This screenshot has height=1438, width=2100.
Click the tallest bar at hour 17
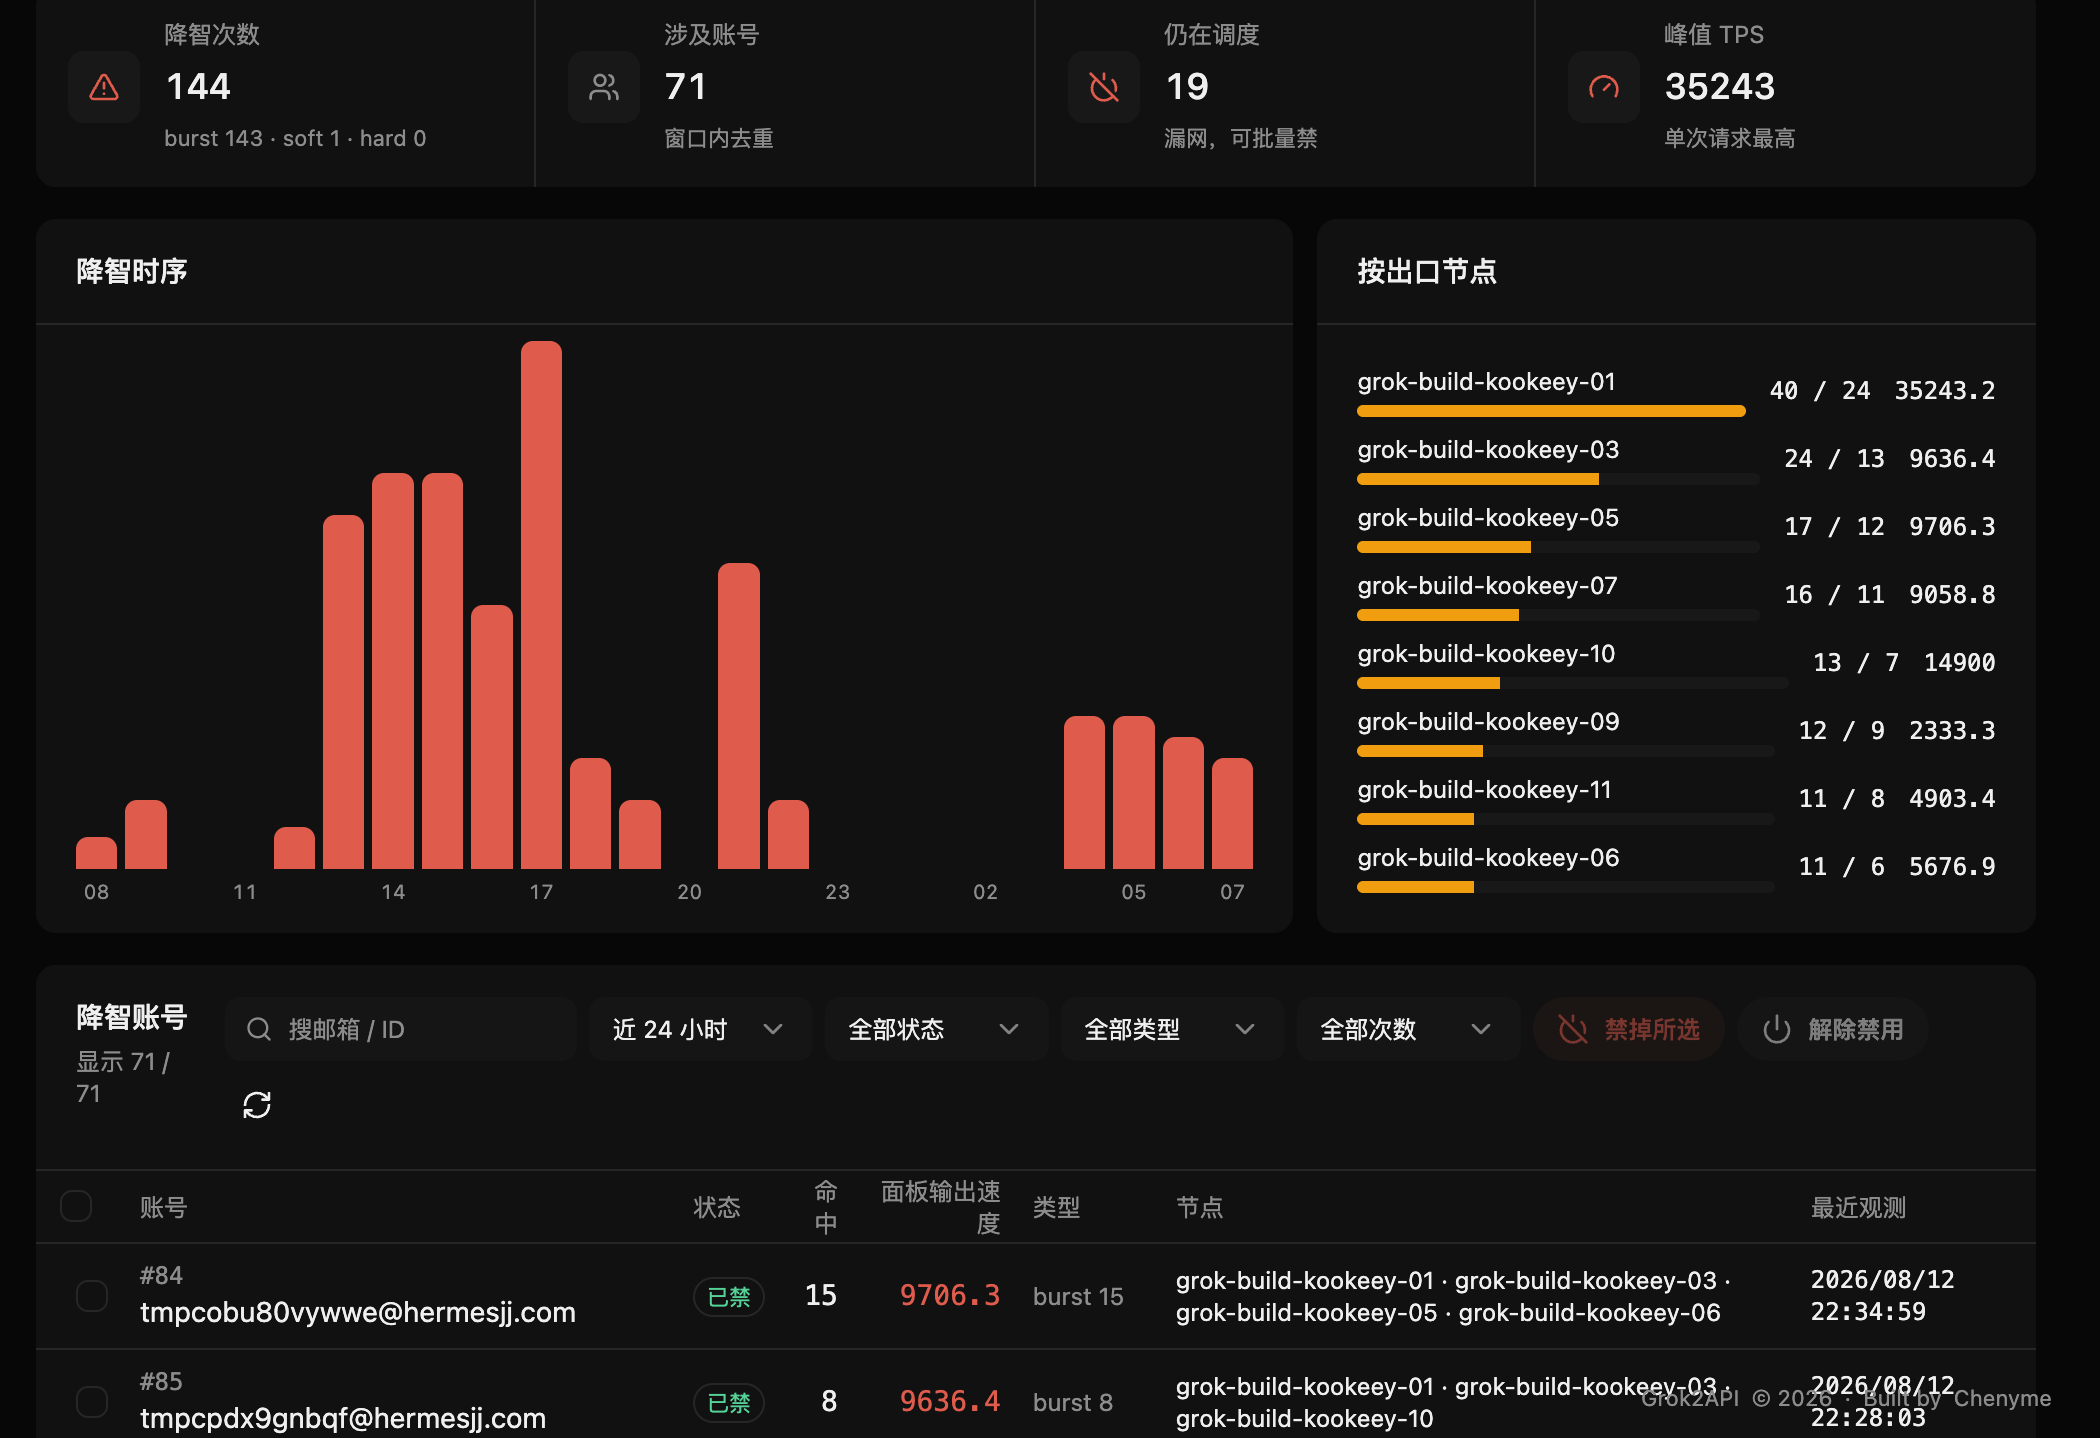pos(541,605)
